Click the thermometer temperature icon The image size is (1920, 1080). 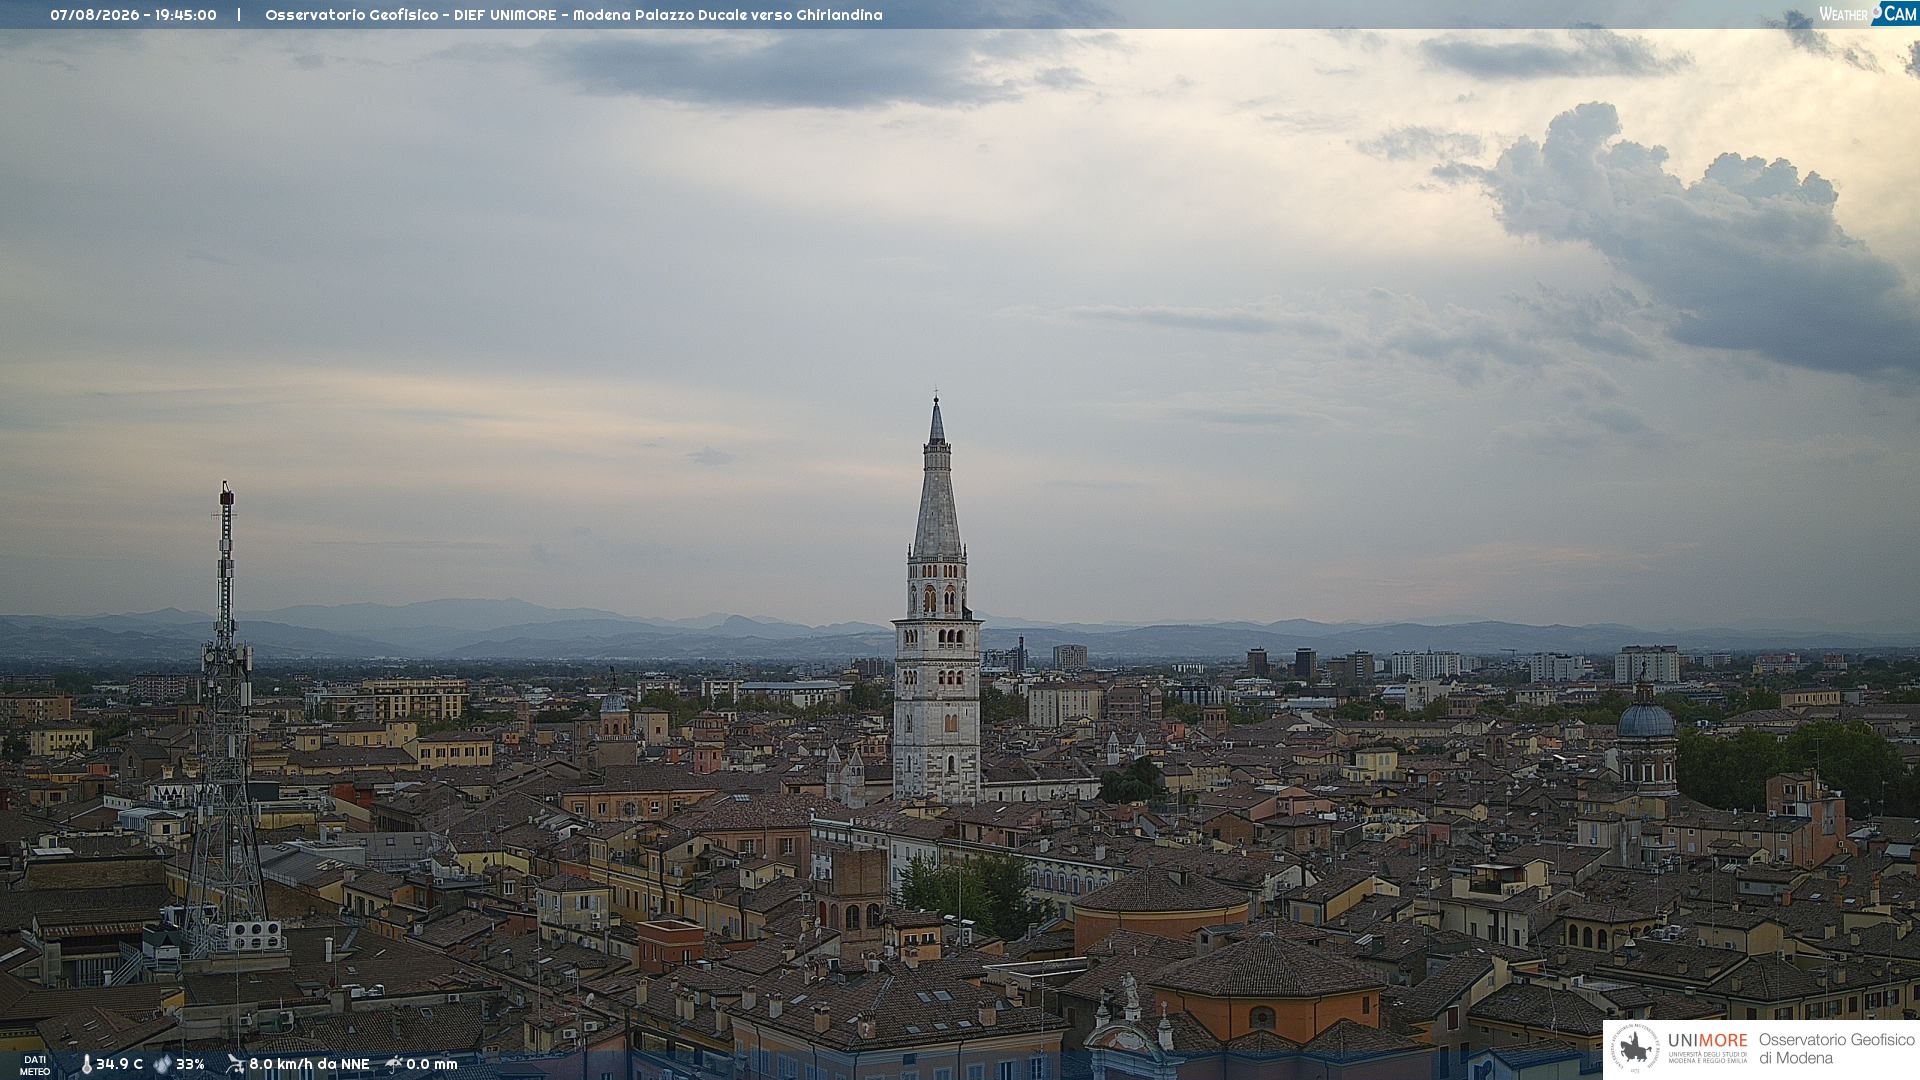point(86,1064)
